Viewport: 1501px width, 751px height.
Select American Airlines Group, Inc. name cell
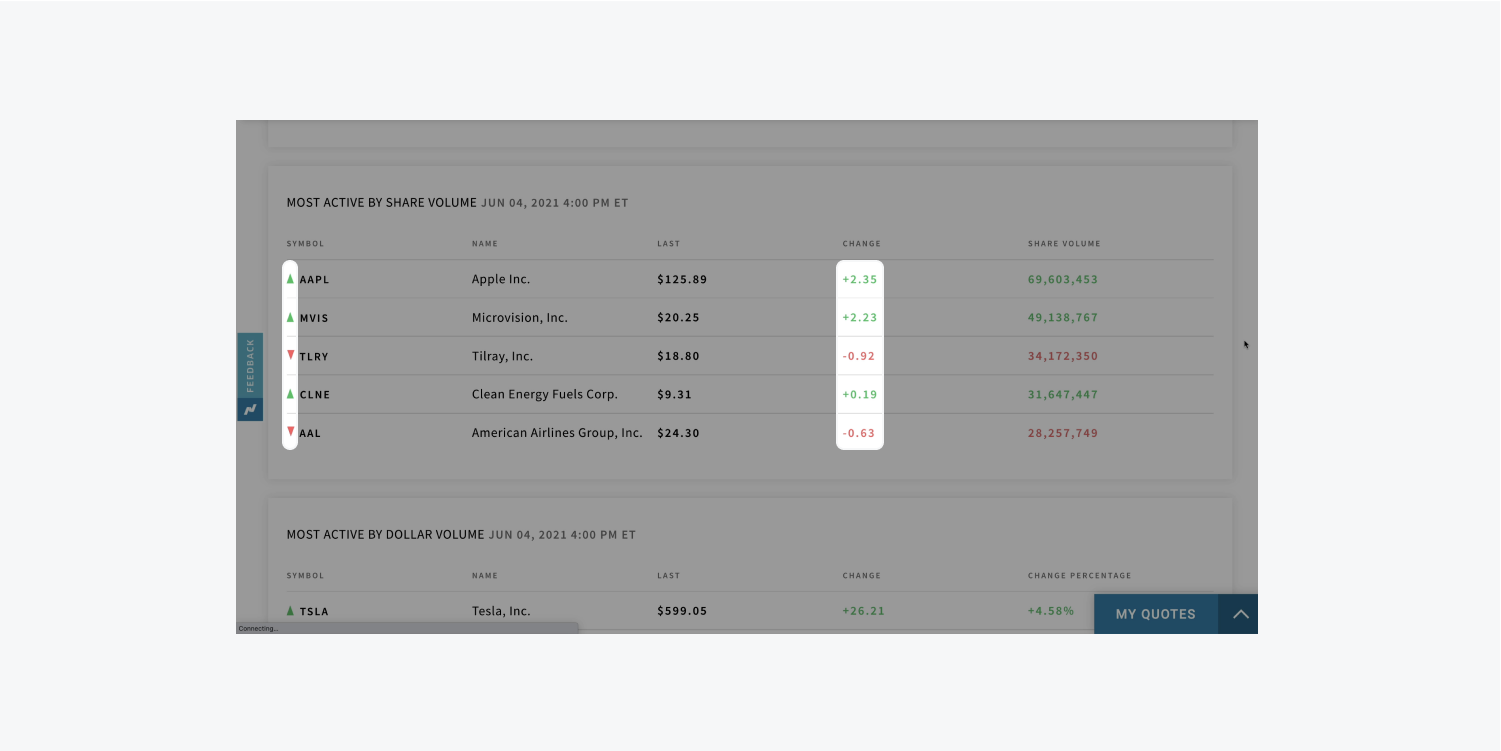557,433
